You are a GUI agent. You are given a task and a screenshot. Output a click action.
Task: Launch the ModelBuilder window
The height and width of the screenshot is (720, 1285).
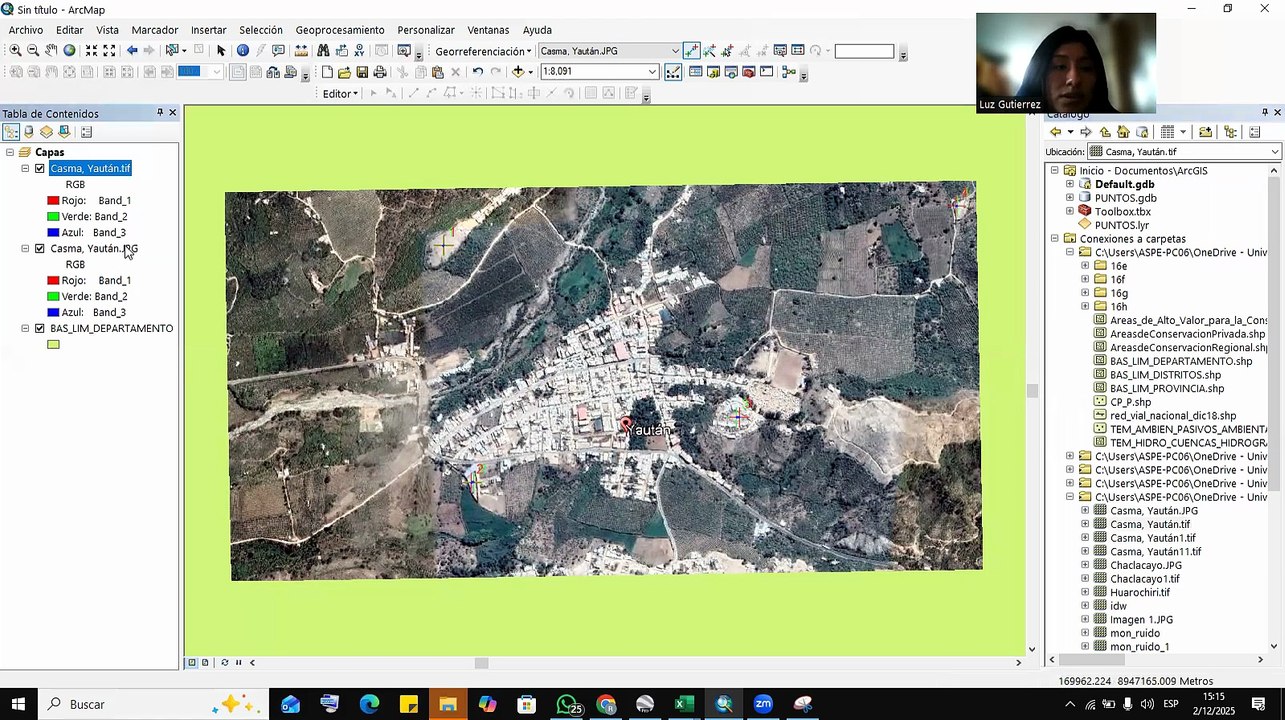(788, 72)
